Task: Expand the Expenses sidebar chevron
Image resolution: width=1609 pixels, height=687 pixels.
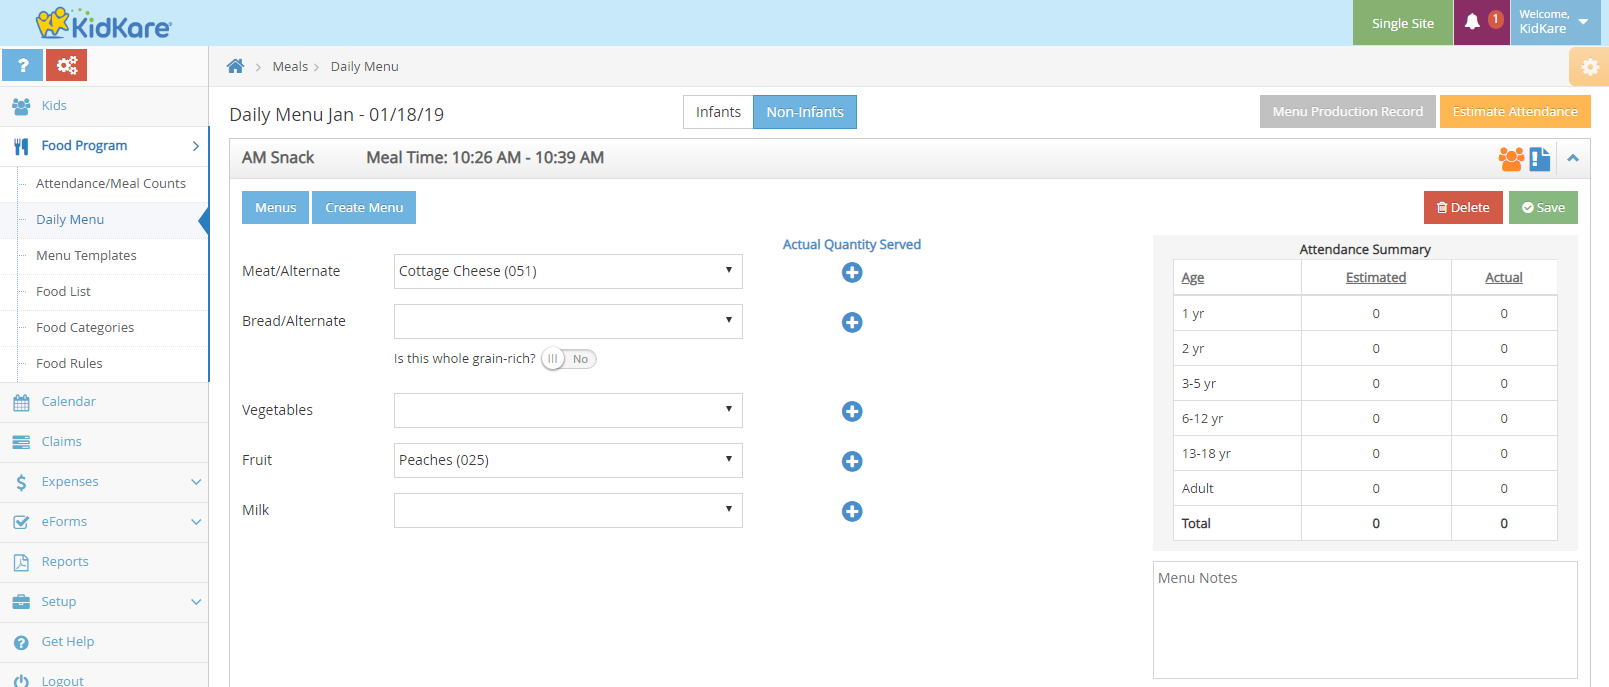Action: pos(196,482)
